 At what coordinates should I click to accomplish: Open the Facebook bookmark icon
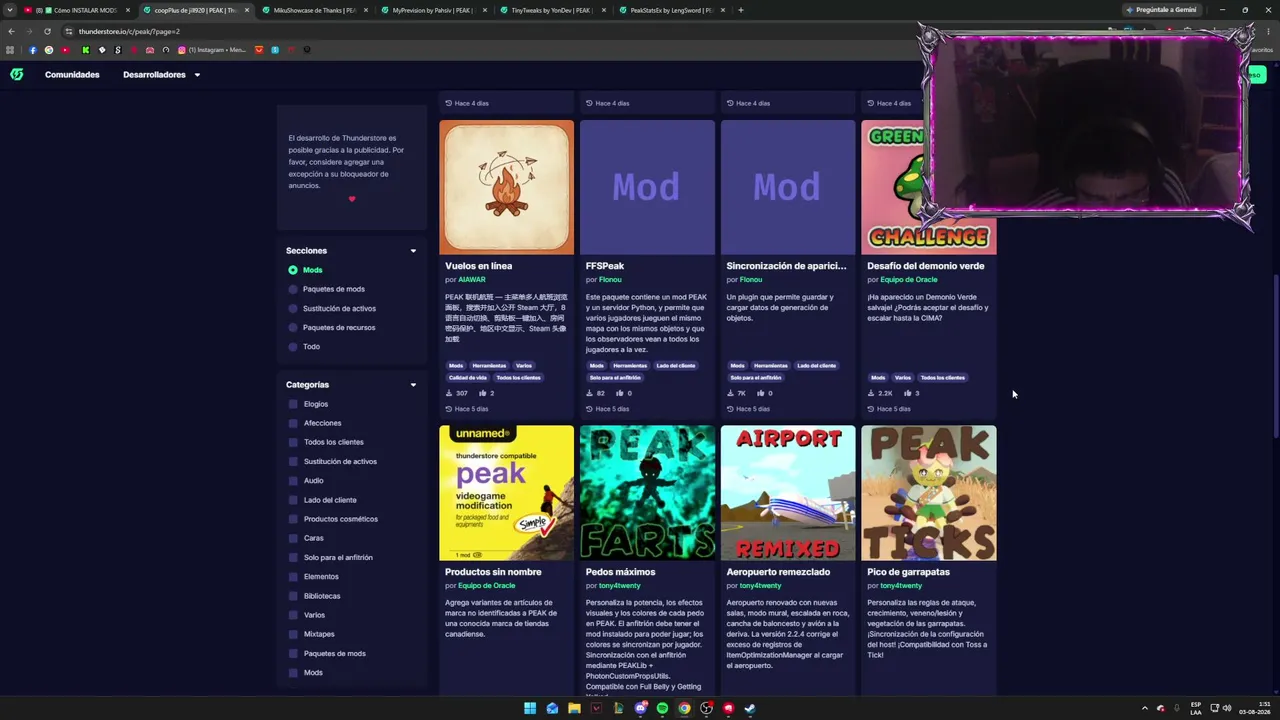click(32, 50)
